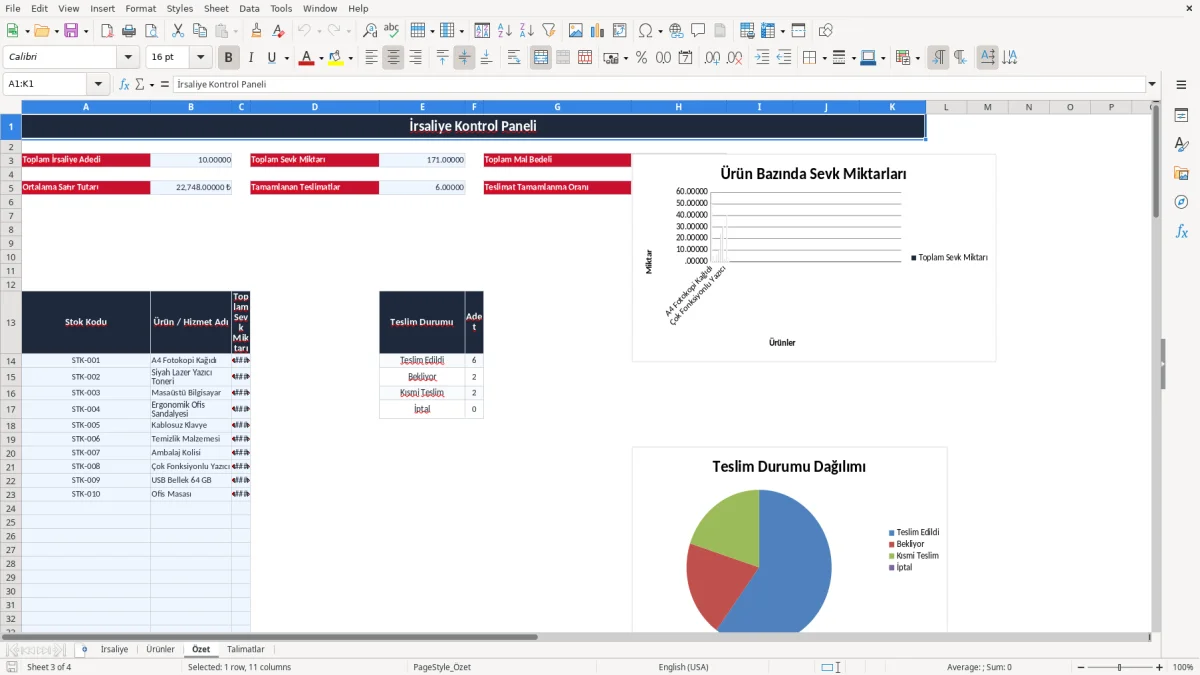
Task: Click the AutoFilter funnel icon
Action: 548,31
